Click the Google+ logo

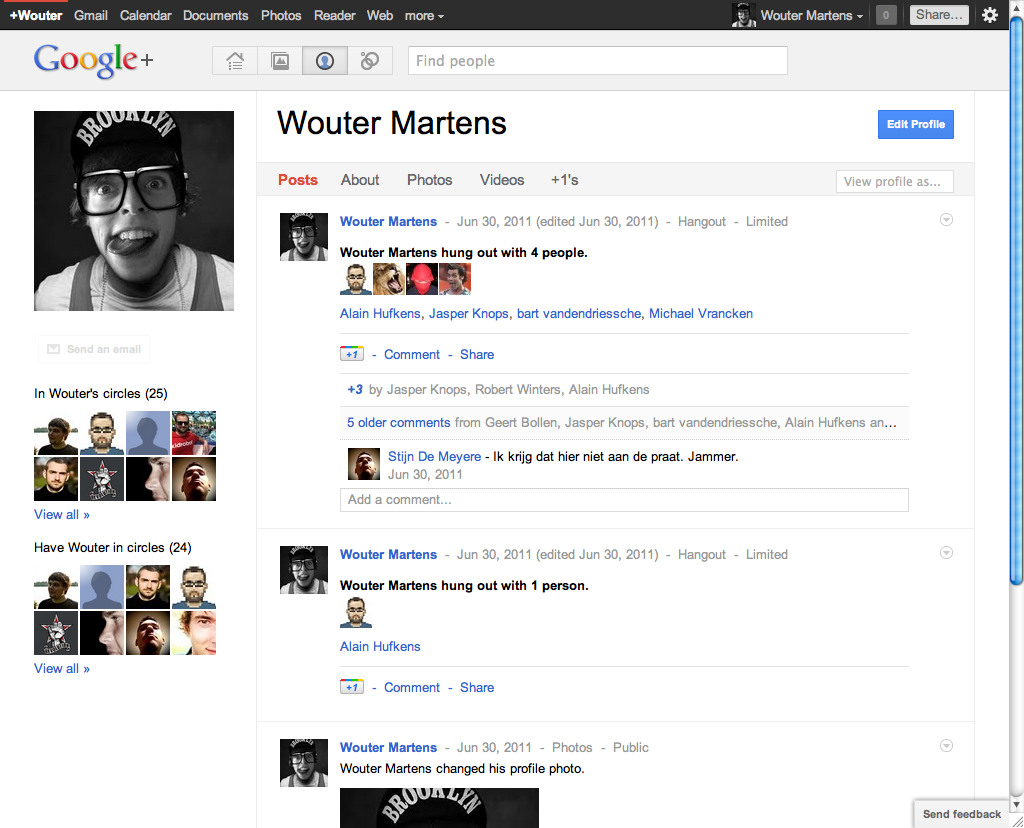pyautogui.click(x=93, y=60)
